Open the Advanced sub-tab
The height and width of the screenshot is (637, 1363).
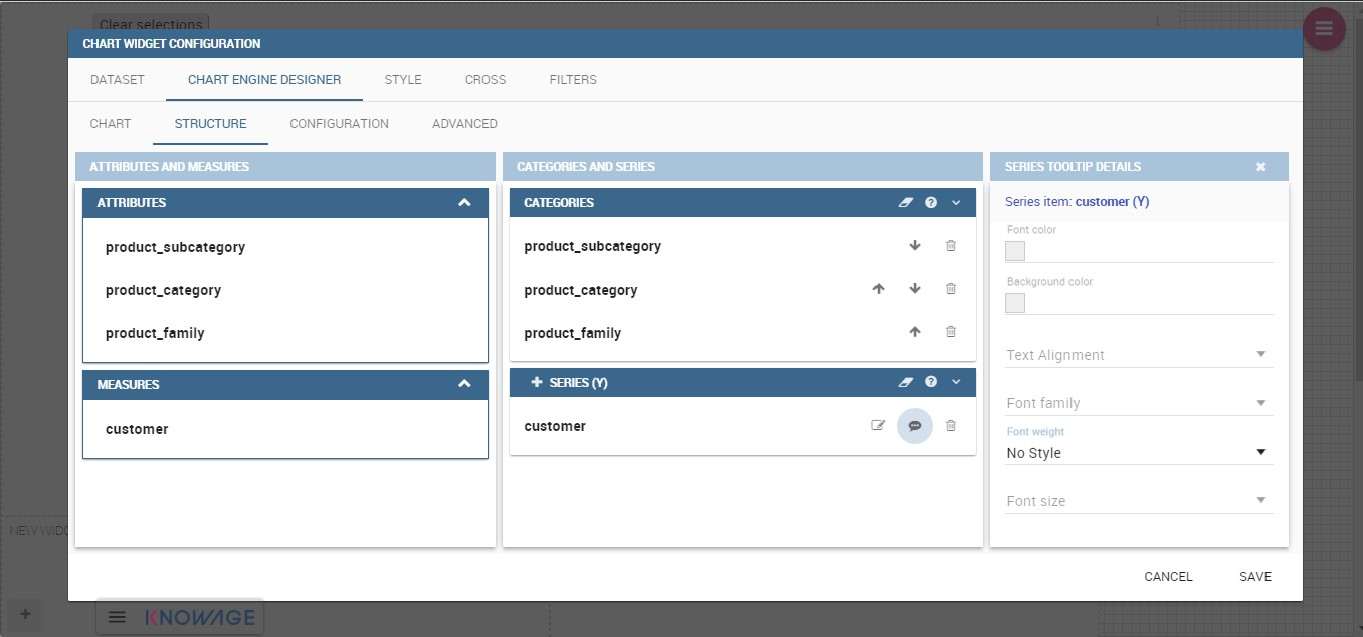(x=465, y=124)
